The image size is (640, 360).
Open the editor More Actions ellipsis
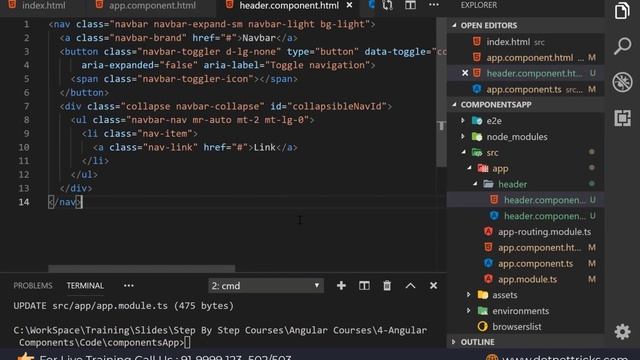(434, 5)
